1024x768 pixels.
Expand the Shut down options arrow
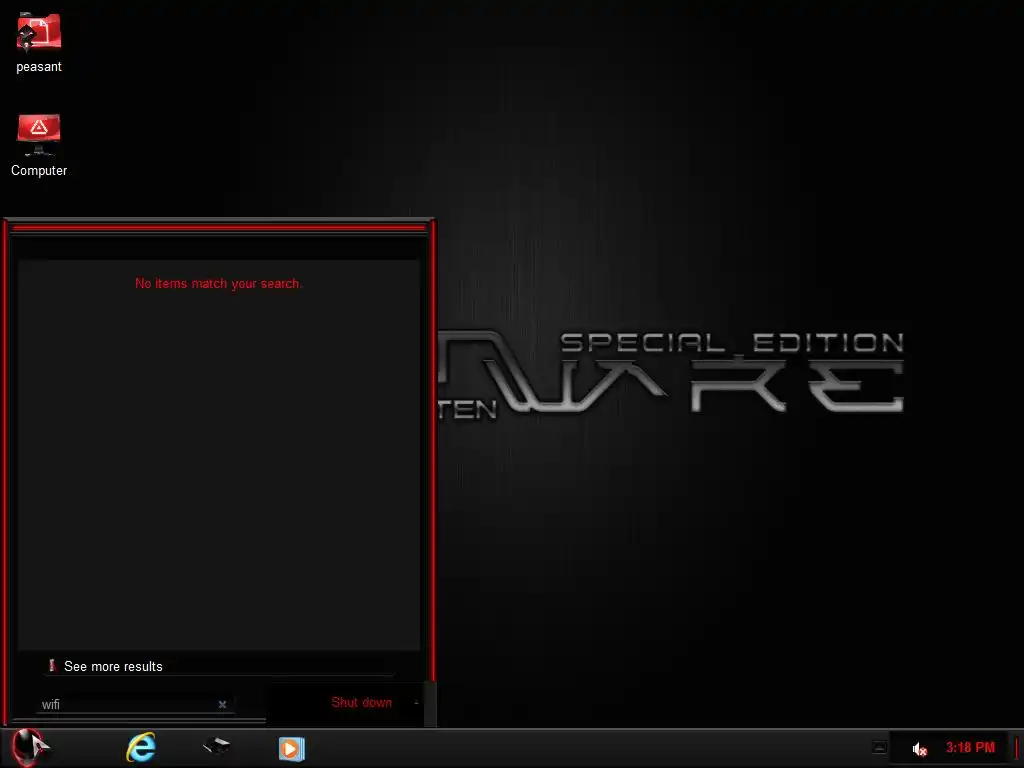point(416,703)
